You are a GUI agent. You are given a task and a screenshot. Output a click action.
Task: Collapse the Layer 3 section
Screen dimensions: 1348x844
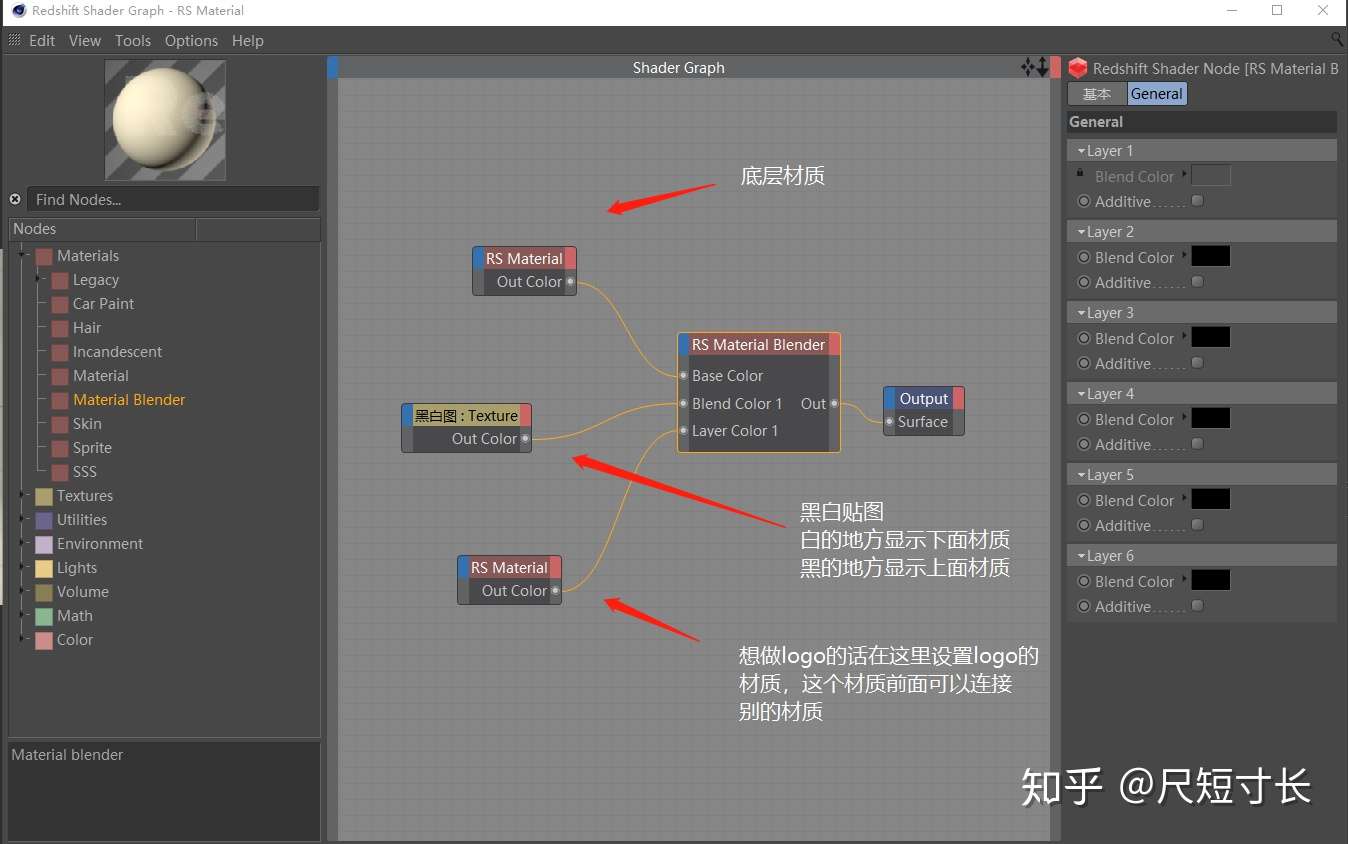1081,313
